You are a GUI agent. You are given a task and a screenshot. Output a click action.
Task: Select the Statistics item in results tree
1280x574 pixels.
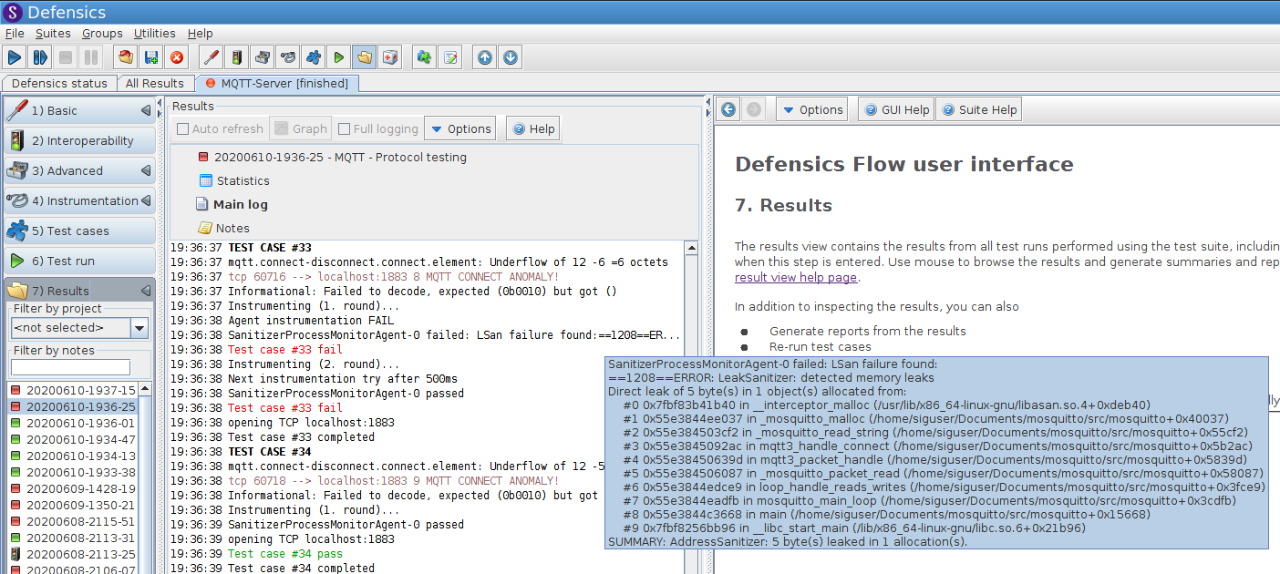tap(243, 181)
